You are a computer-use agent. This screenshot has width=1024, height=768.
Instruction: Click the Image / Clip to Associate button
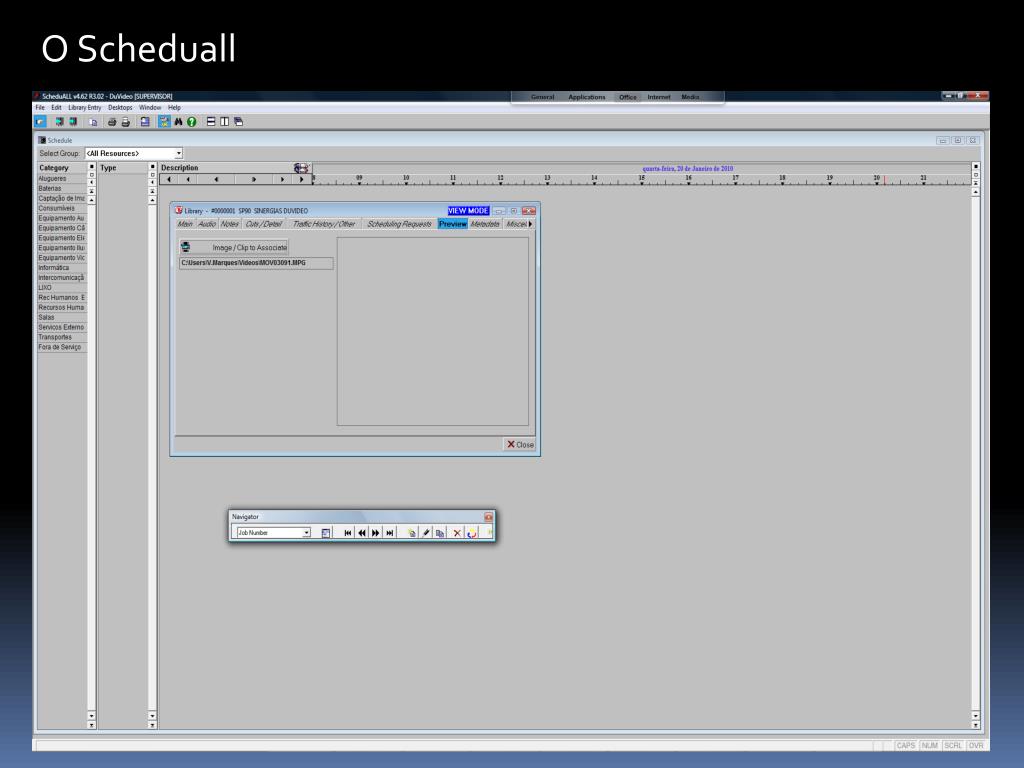[x=234, y=248]
